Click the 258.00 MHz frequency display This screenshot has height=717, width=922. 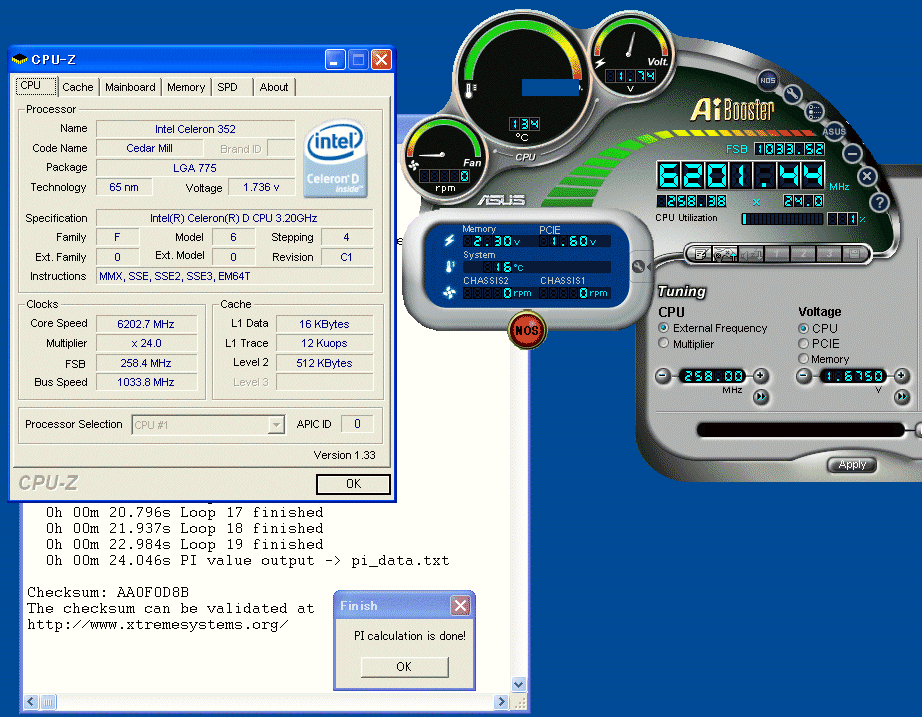coord(711,376)
